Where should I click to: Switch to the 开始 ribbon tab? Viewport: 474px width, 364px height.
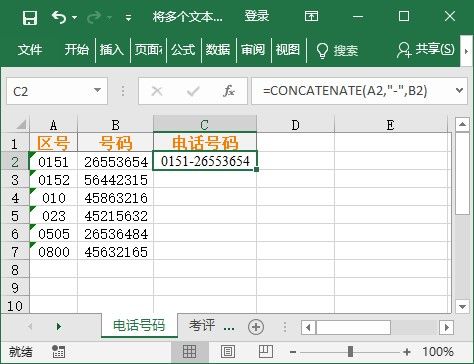click(77, 50)
